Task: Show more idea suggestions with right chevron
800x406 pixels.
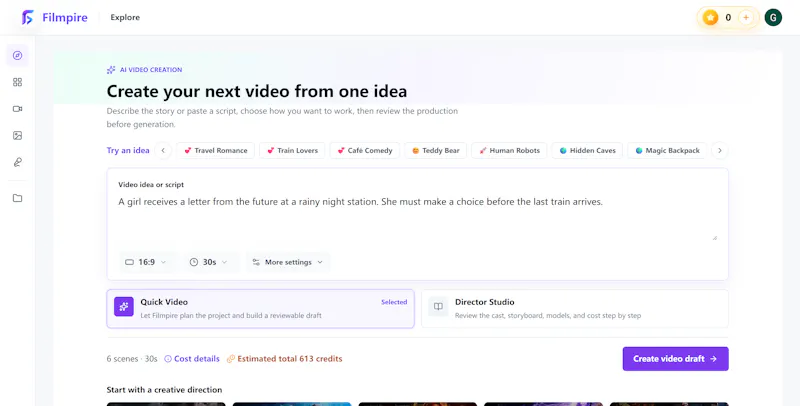Action: coord(720,150)
